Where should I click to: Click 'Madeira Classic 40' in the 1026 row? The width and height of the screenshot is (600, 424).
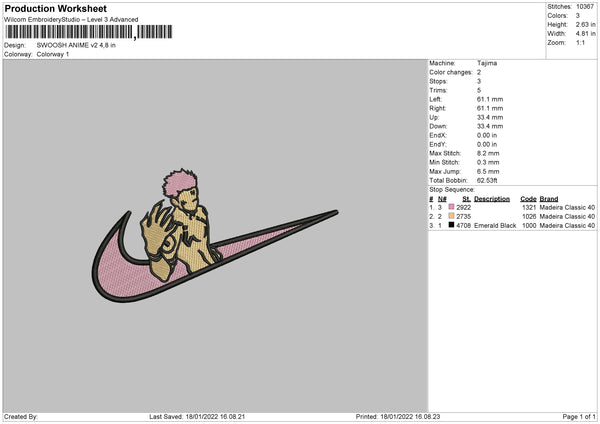pos(567,217)
